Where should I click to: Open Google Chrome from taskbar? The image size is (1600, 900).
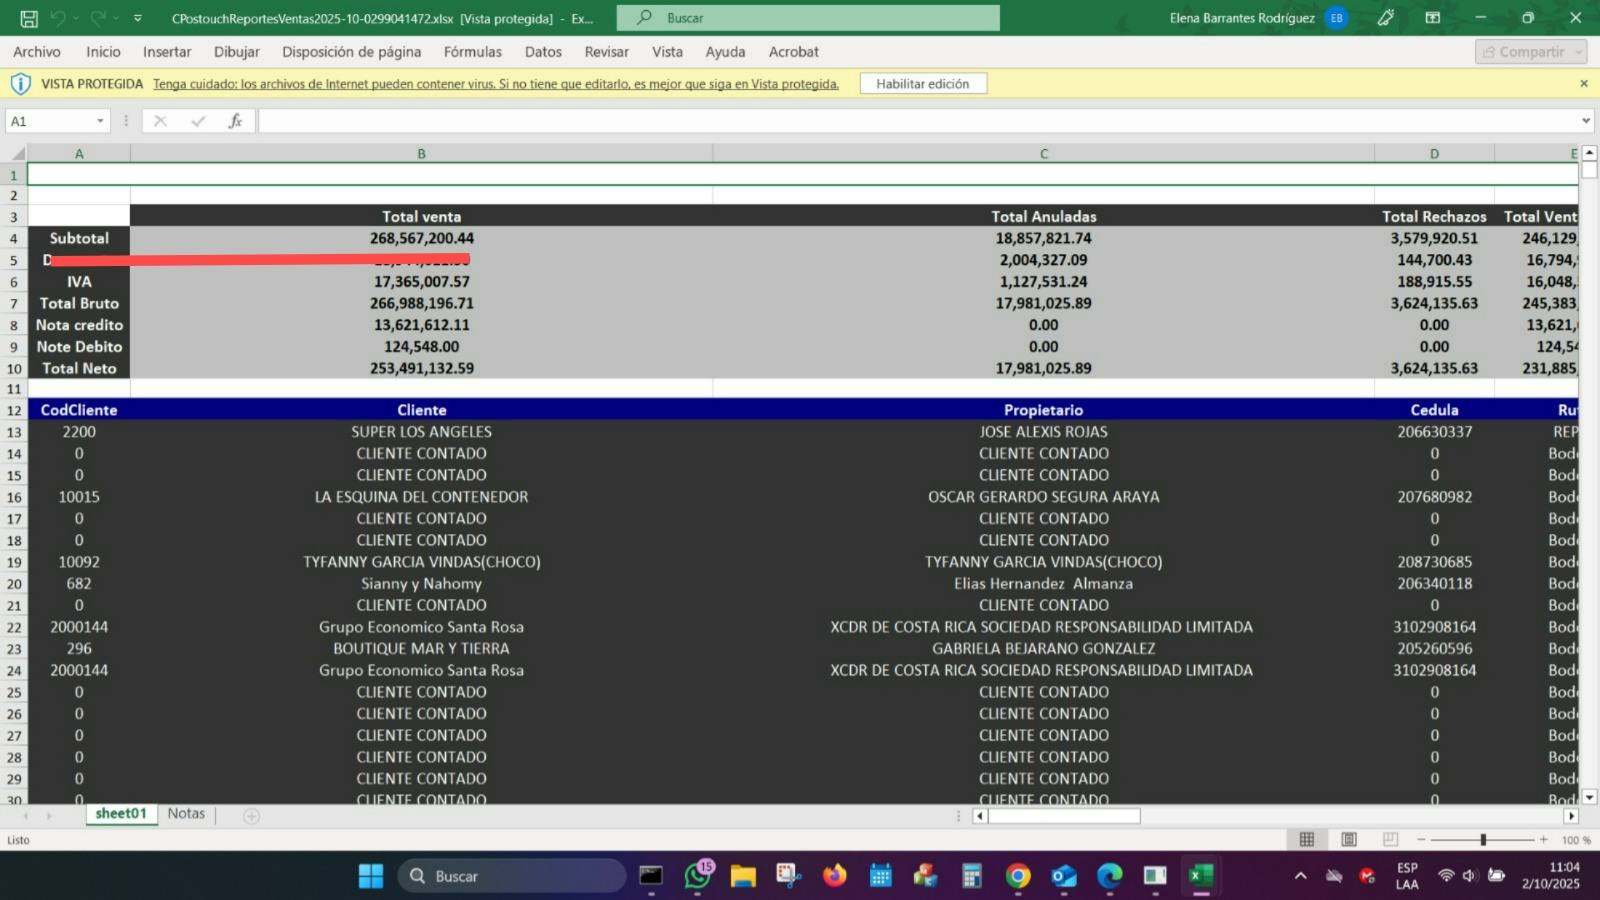coord(1018,877)
